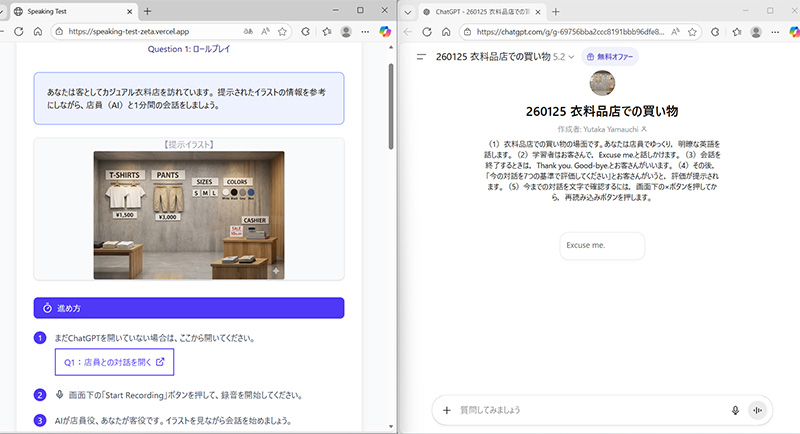This screenshot has width=800, height=434.
Task: Bookmark the ChatGPT page with star
Action: pyautogui.click(x=692, y=32)
